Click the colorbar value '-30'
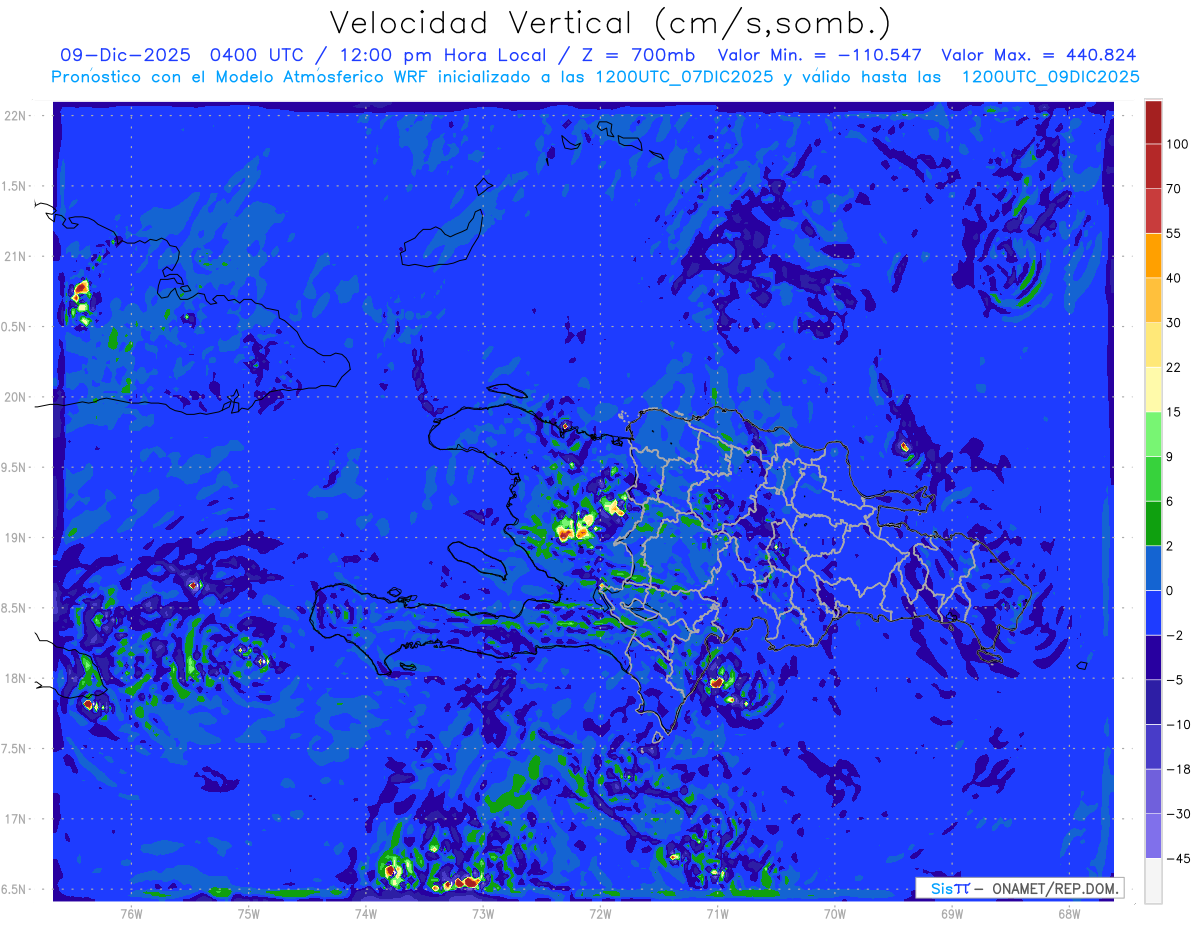 click(1177, 814)
